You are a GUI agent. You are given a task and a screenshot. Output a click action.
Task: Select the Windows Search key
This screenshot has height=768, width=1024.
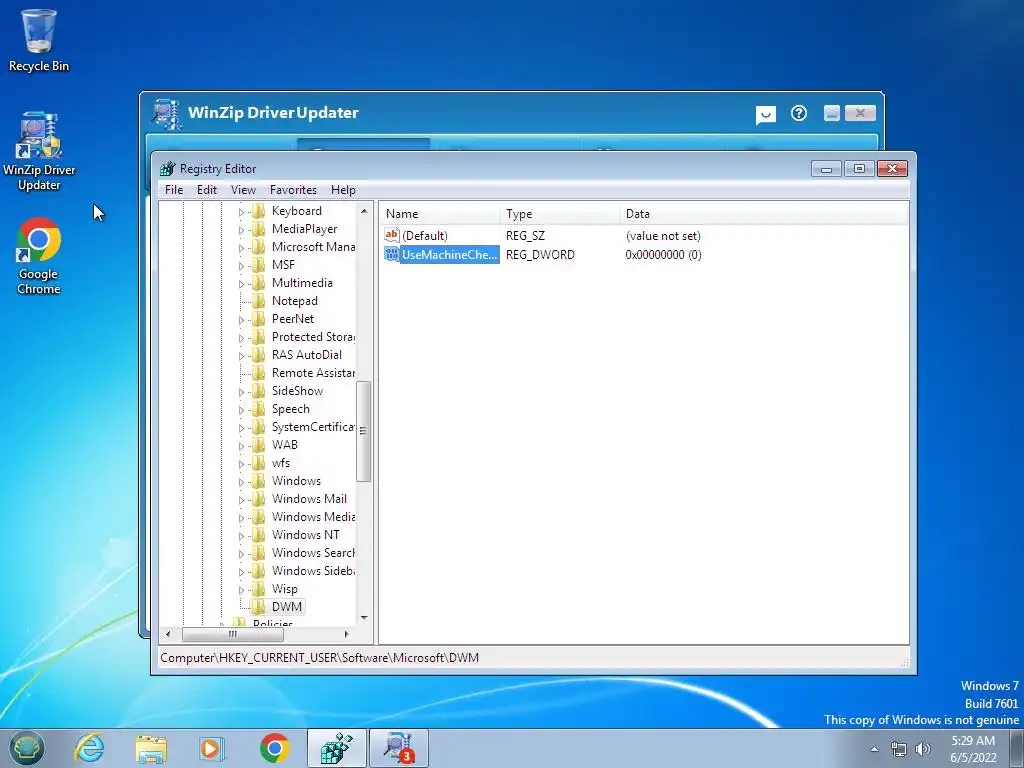coord(313,553)
